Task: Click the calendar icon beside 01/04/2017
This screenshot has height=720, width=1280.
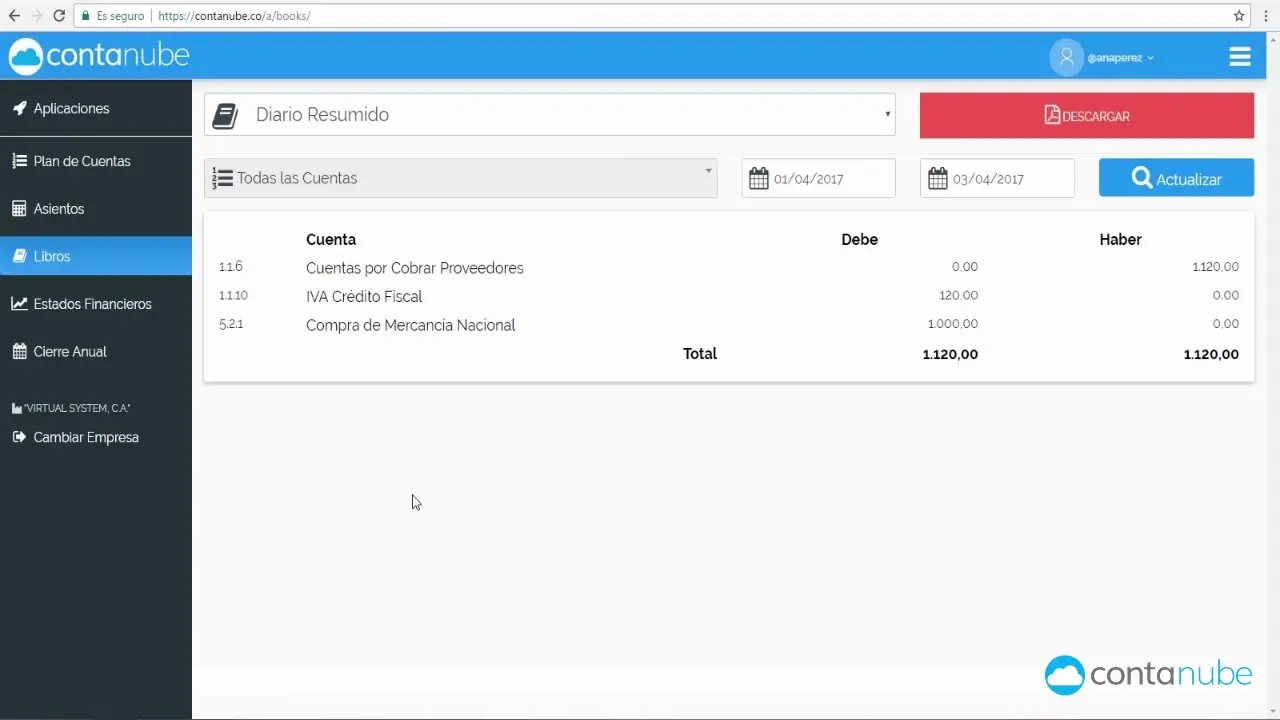Action: [759, 179]
